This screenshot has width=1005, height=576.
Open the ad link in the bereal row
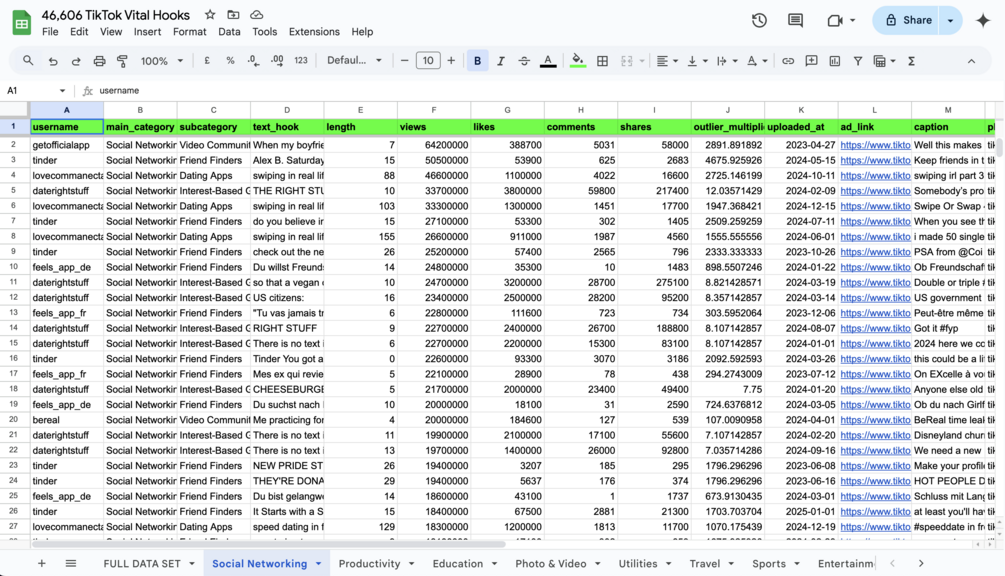(x=875, y=420)
